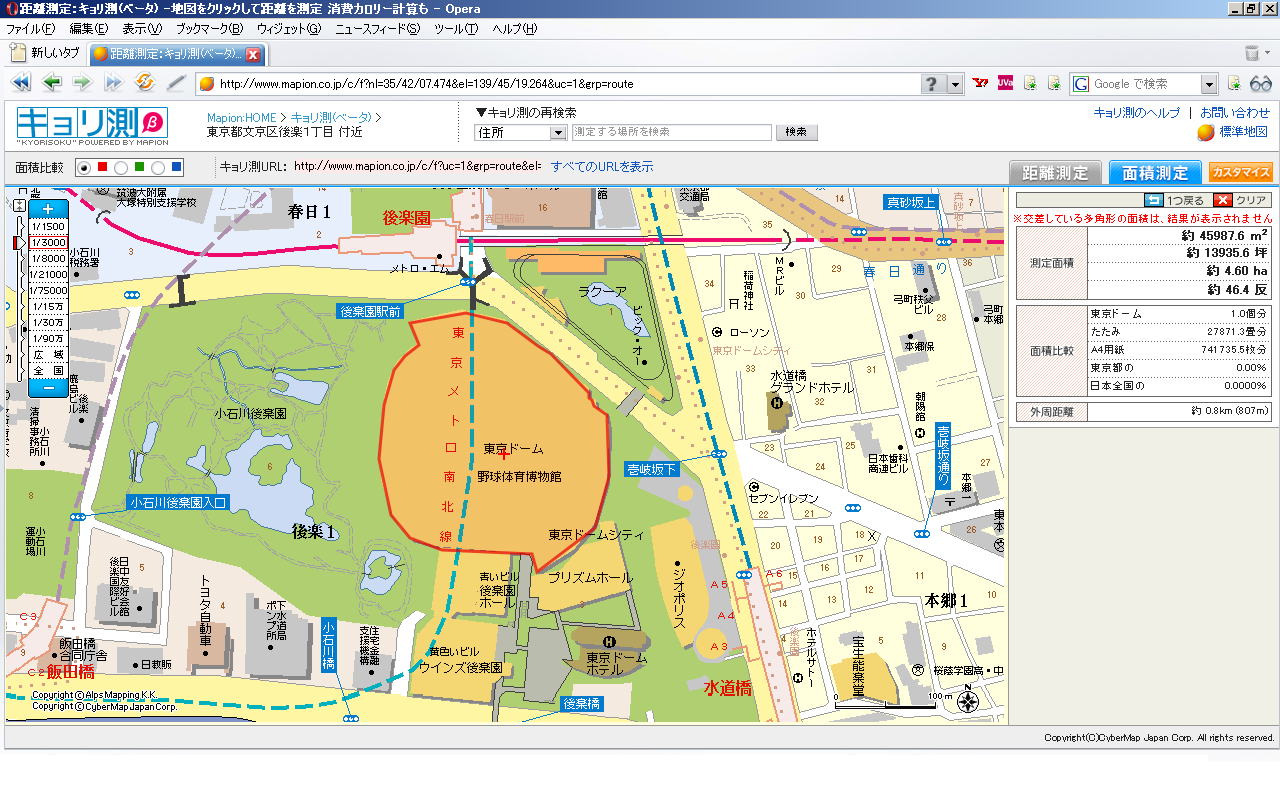Click the red UVa toolbar icon

click(x=1005, y=83)
